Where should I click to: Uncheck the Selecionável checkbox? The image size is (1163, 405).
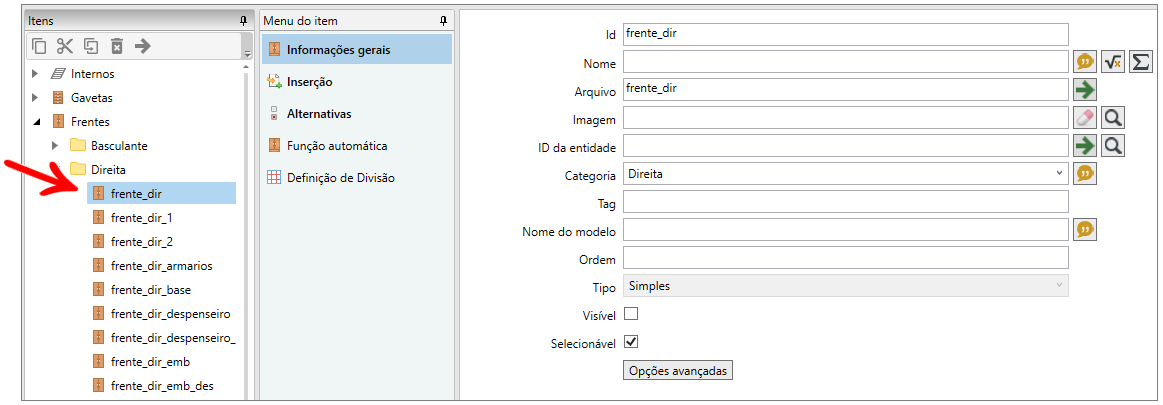(x=631, y=342)
